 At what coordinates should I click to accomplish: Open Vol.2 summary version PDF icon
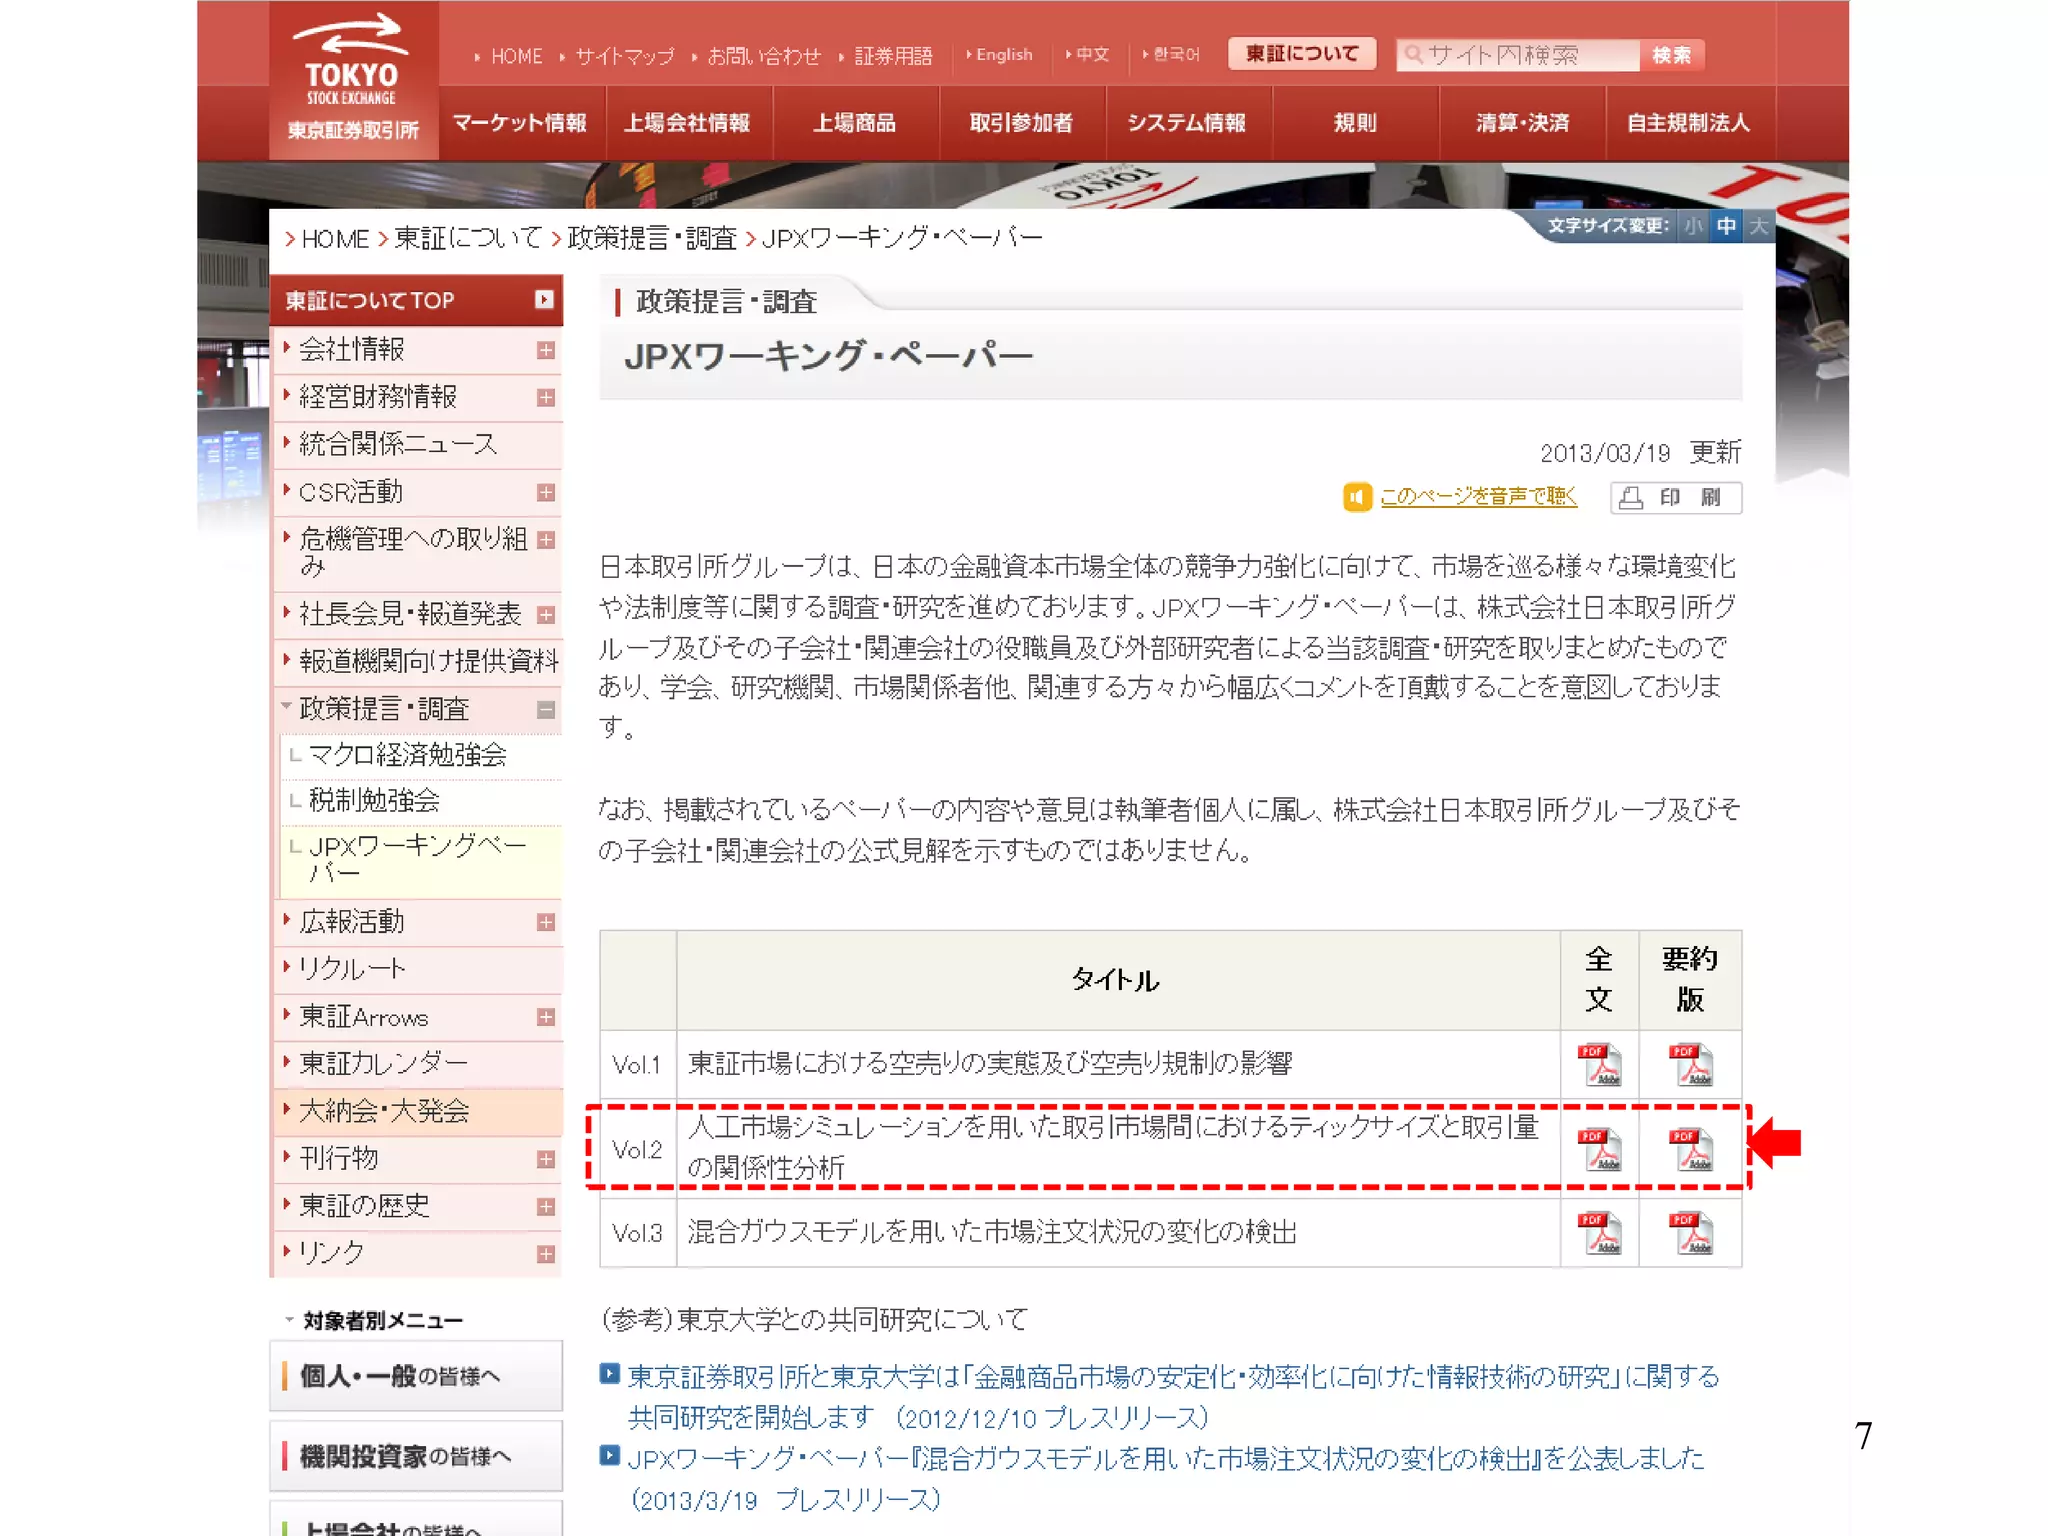[x=1690, y=1150]
